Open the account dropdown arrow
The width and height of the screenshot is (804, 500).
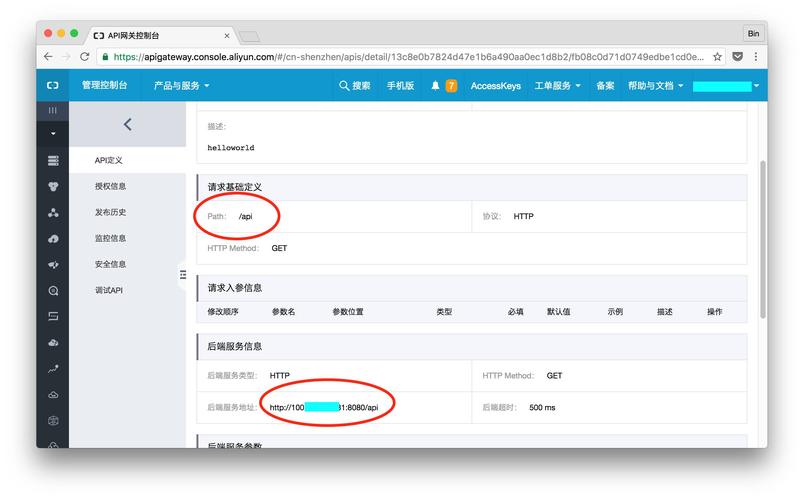(x=756, y=86)
